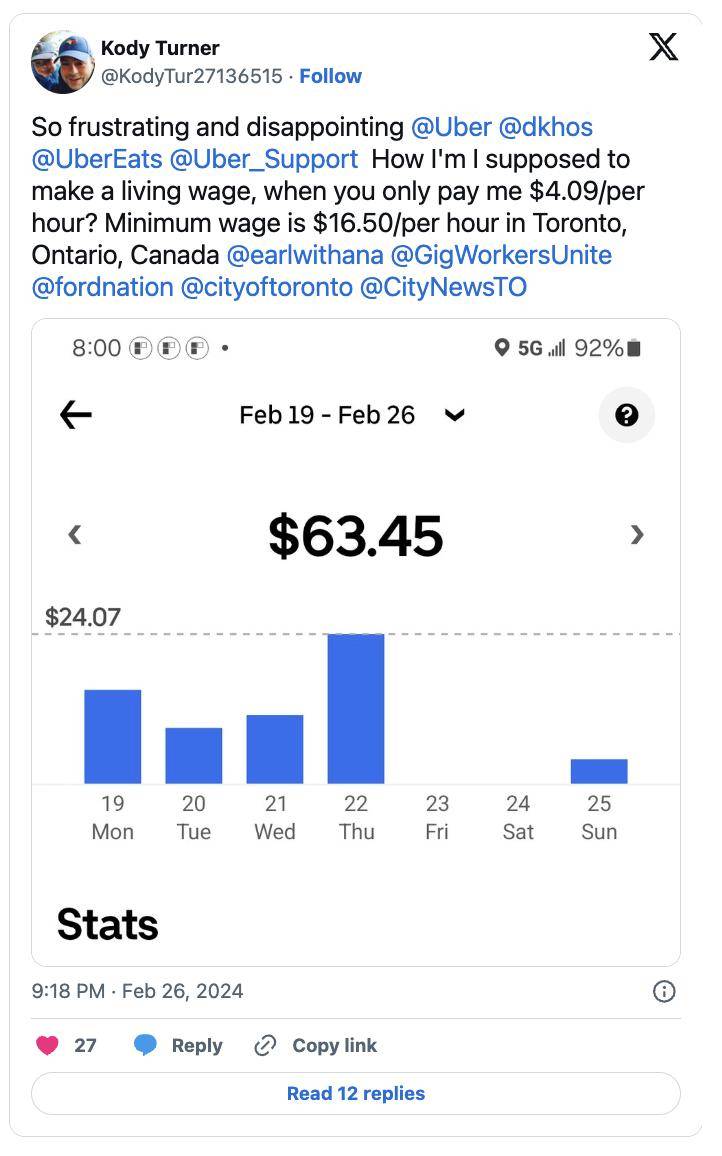Click the X logo icon

click(663, 47)
